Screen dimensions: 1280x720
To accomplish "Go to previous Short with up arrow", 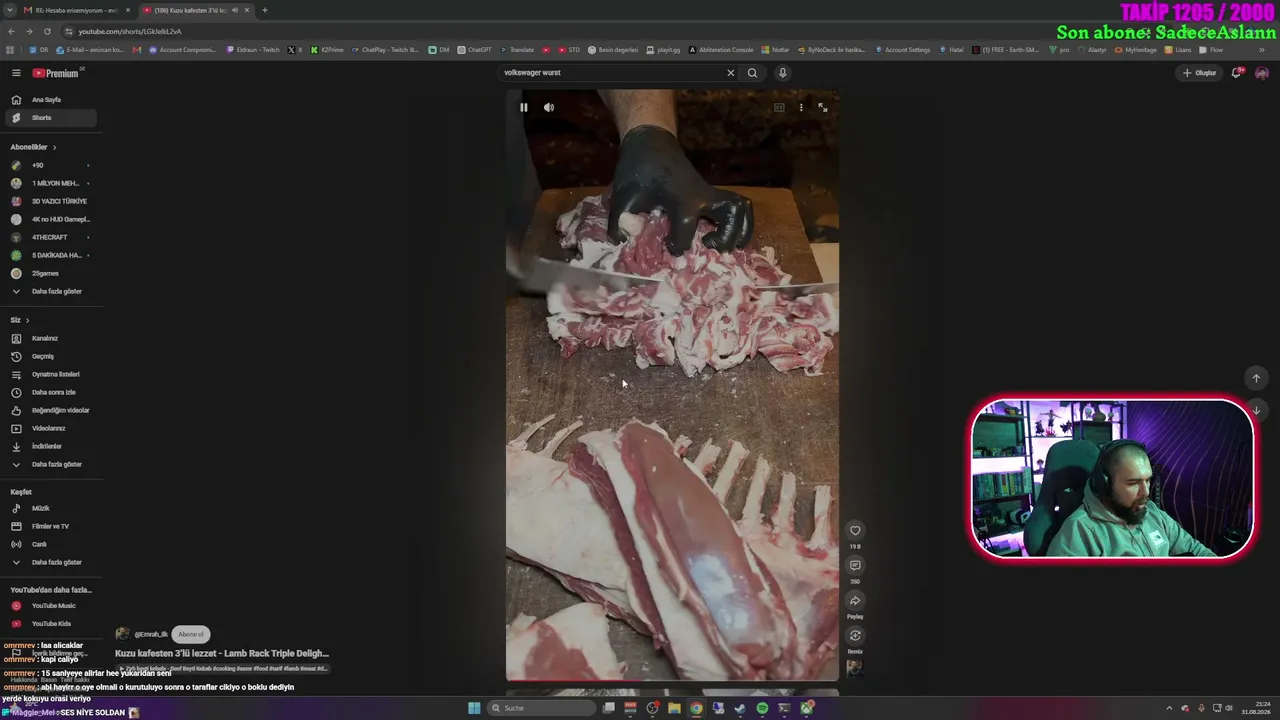I will coord(1257,378).
